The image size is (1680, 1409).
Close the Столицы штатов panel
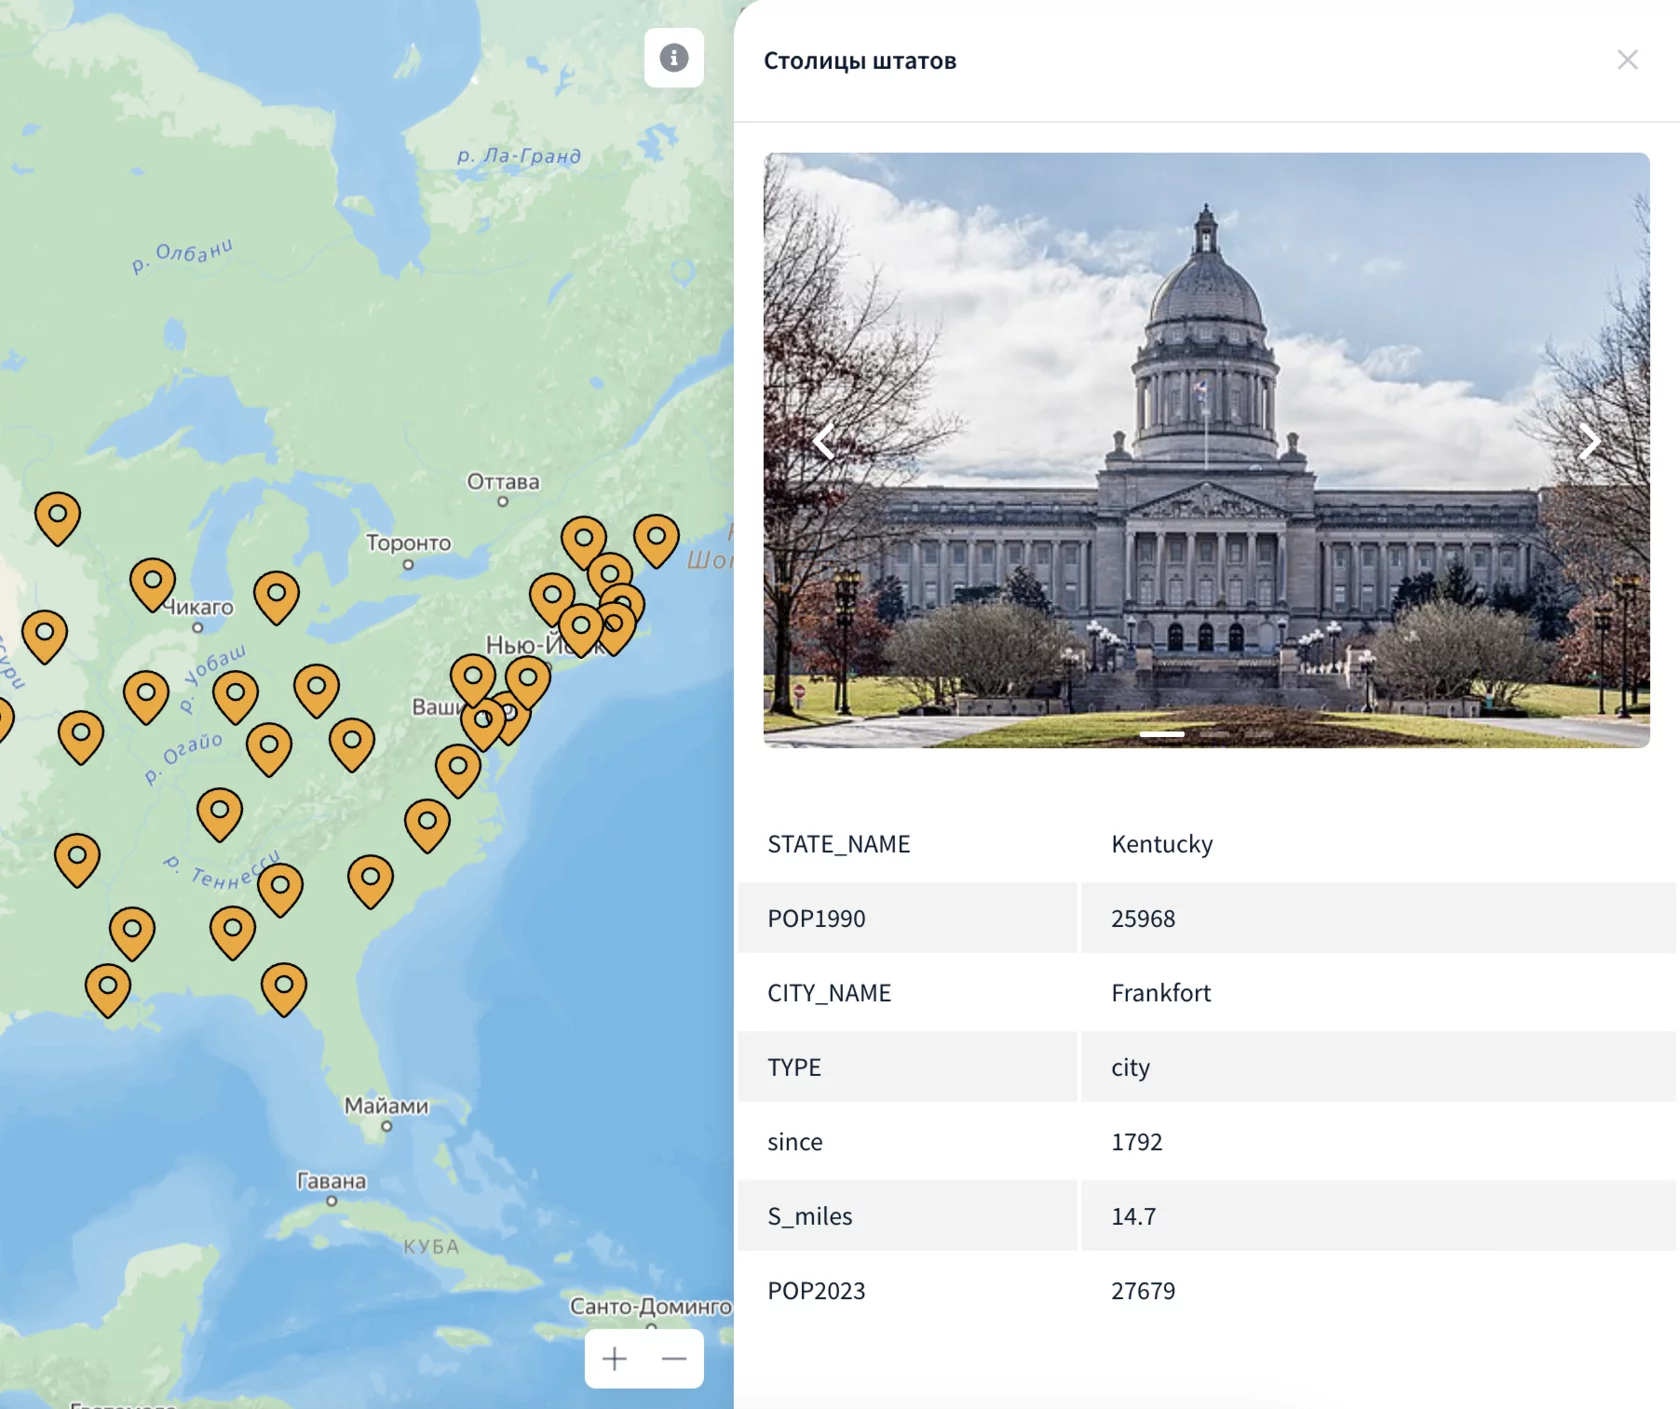coord(1627,60)
